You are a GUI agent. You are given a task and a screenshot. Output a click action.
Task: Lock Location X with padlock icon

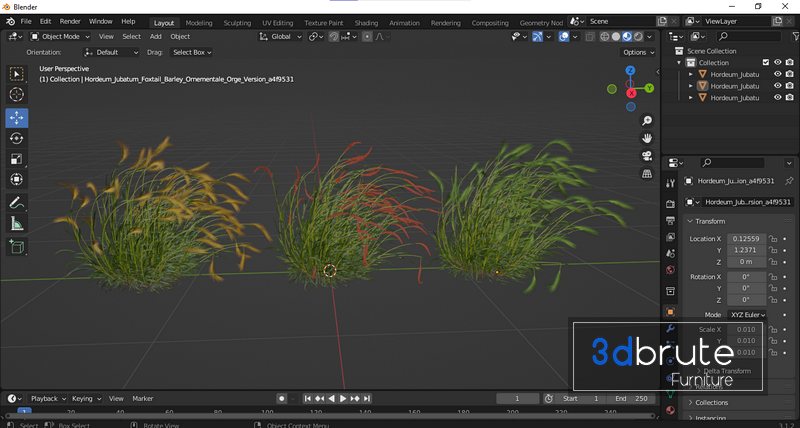point(773,239)
